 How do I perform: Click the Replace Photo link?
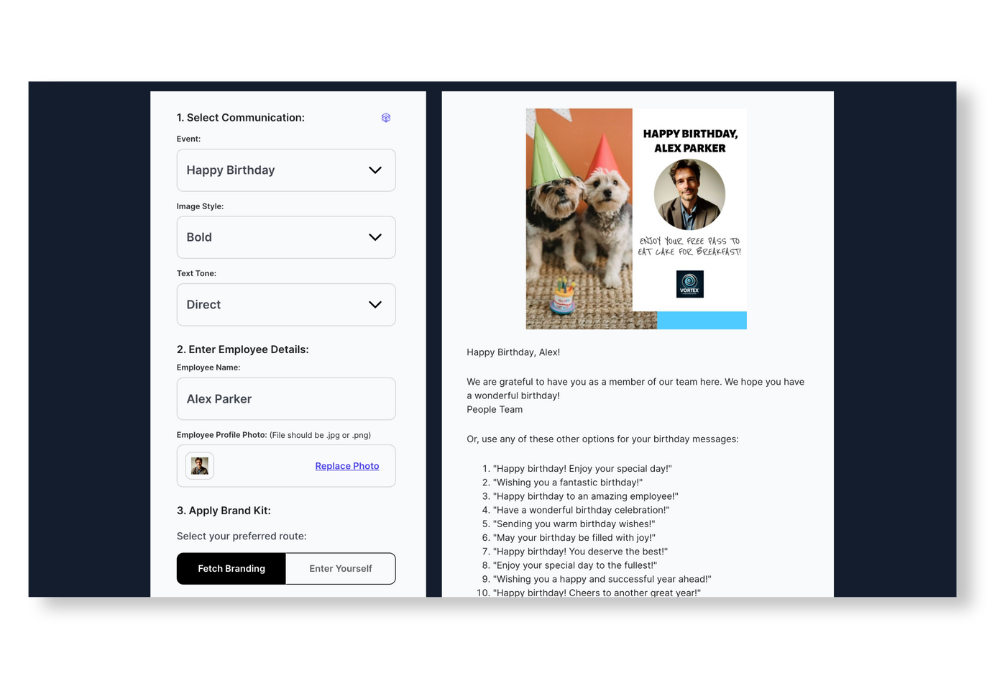347,466
